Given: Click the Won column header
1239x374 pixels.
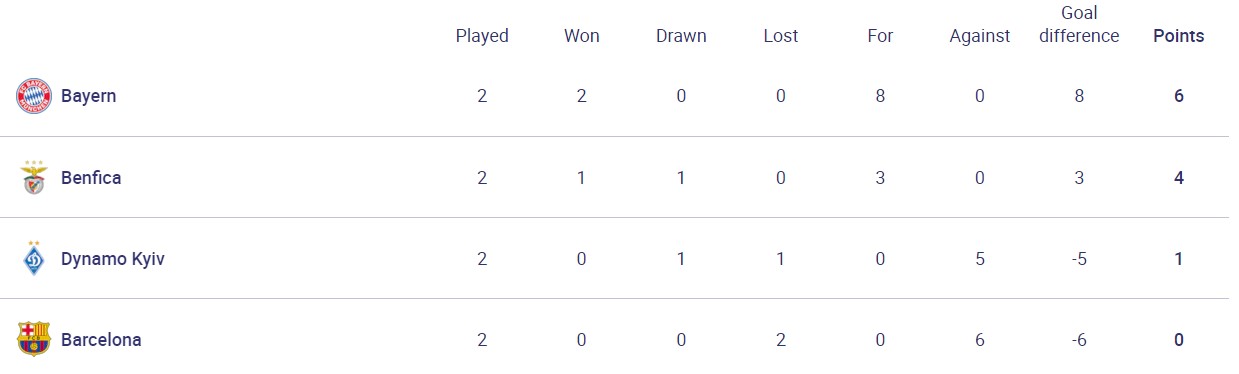Looking at the screenshot, I should pos(582,36).
